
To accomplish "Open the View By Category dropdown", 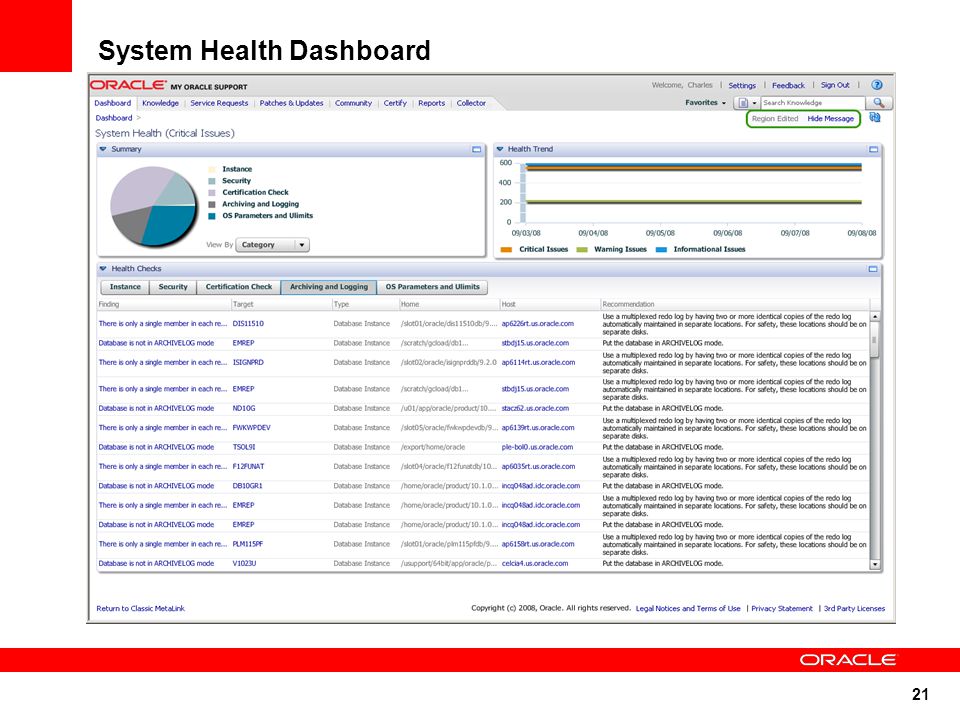I will 272,245.
